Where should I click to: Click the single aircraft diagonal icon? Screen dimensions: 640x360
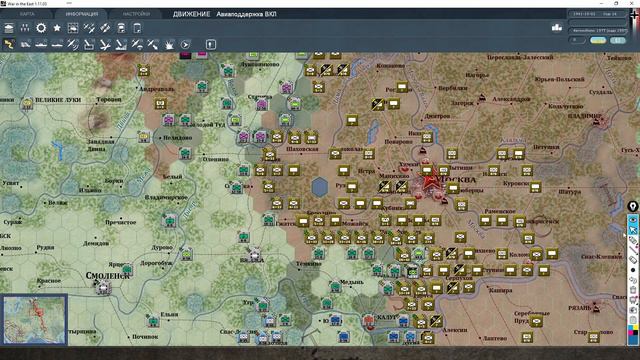coord(105,28)
